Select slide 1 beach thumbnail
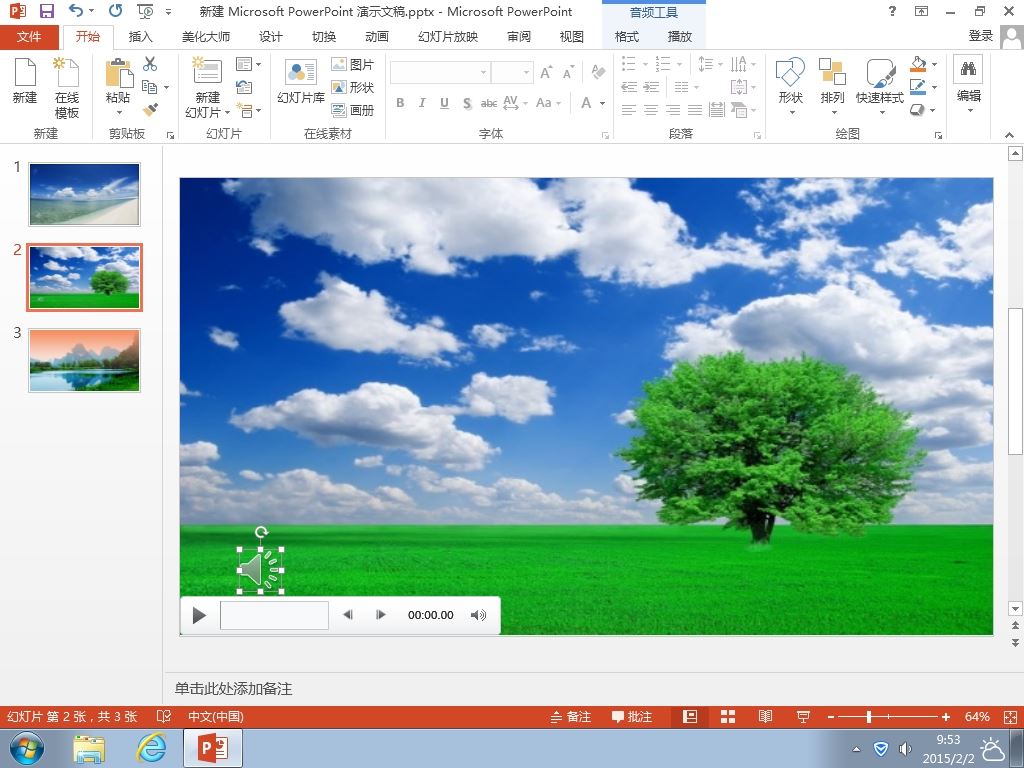 tap(84, 194)
